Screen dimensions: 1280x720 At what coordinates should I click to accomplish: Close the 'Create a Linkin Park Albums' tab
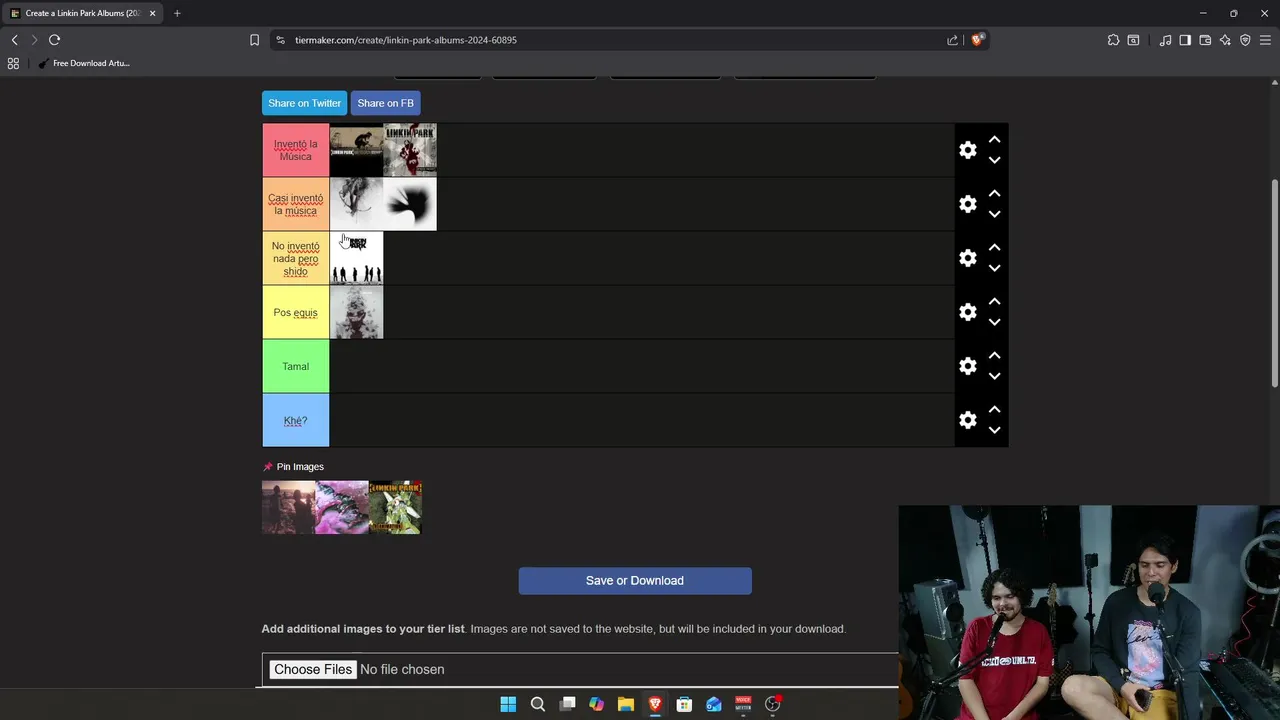(152, 13)
